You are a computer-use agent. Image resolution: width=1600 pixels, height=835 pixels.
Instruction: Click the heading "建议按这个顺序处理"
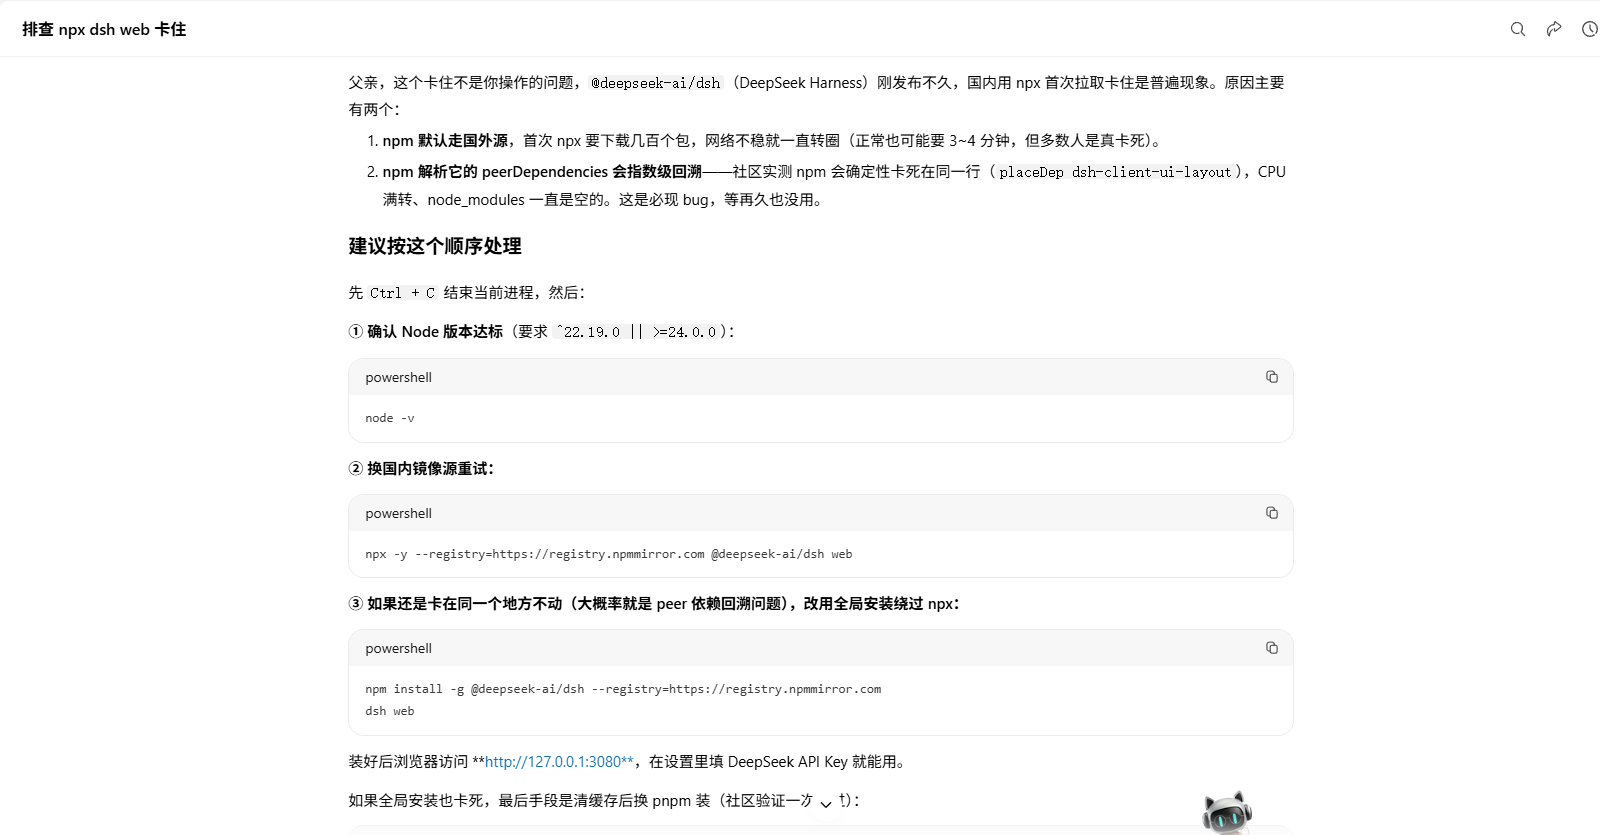(435, 246)
